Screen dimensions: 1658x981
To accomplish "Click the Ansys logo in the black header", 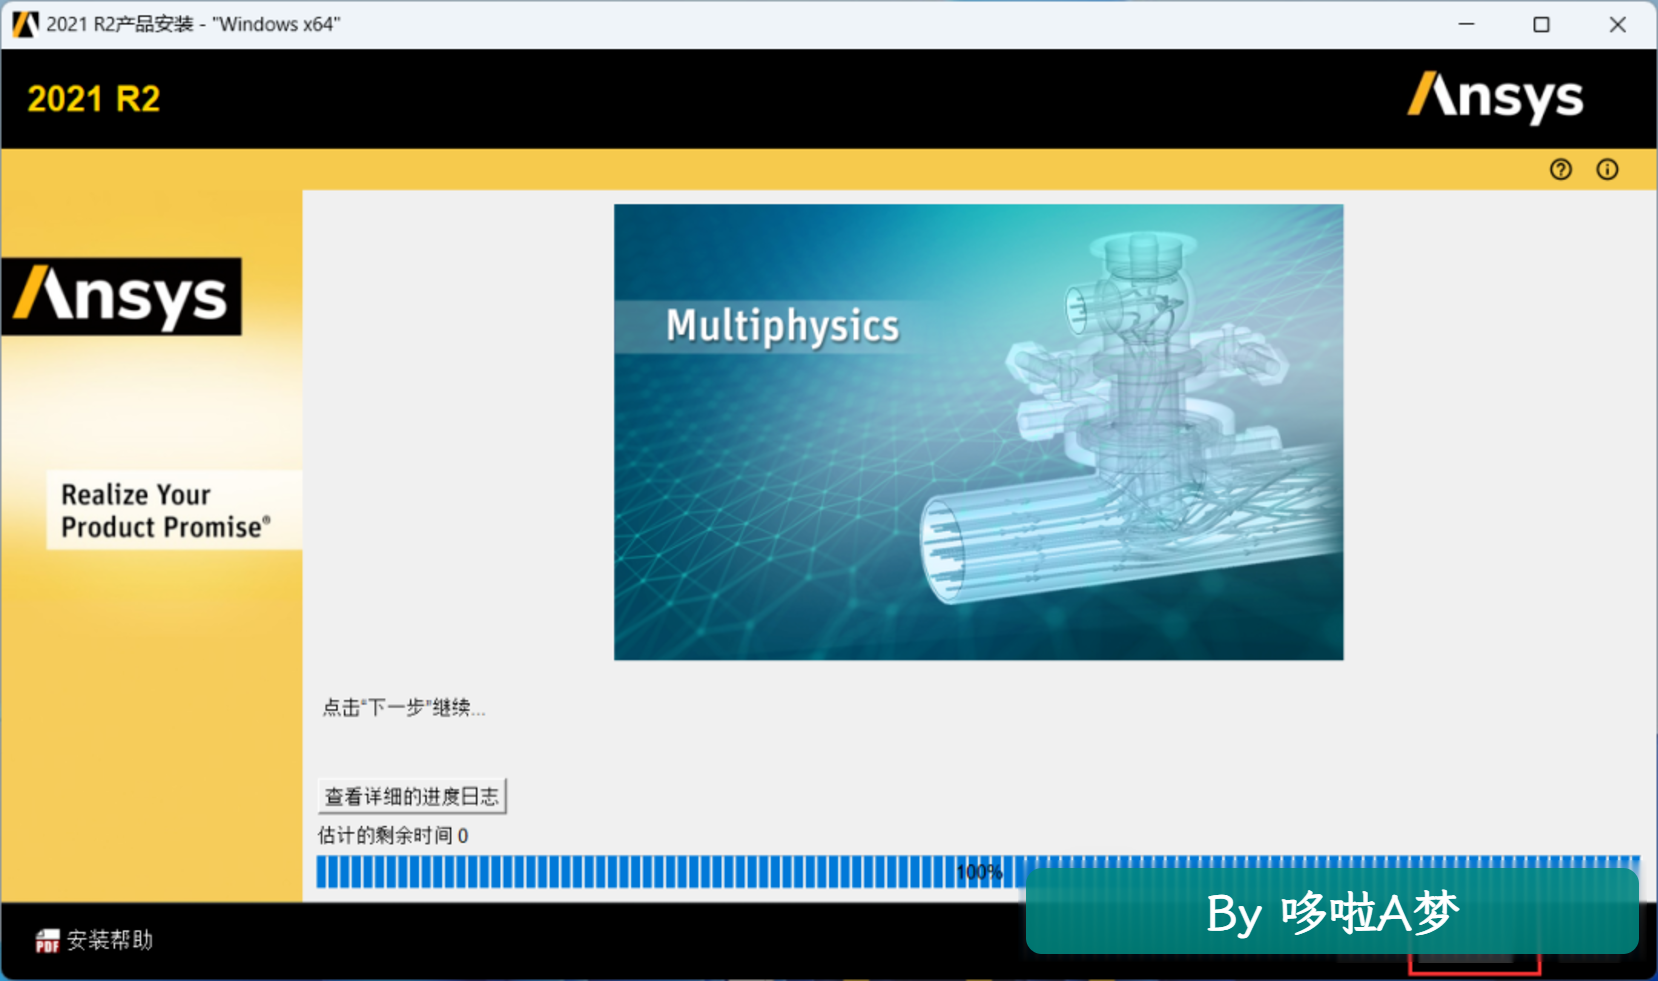I will [1495, 98].
